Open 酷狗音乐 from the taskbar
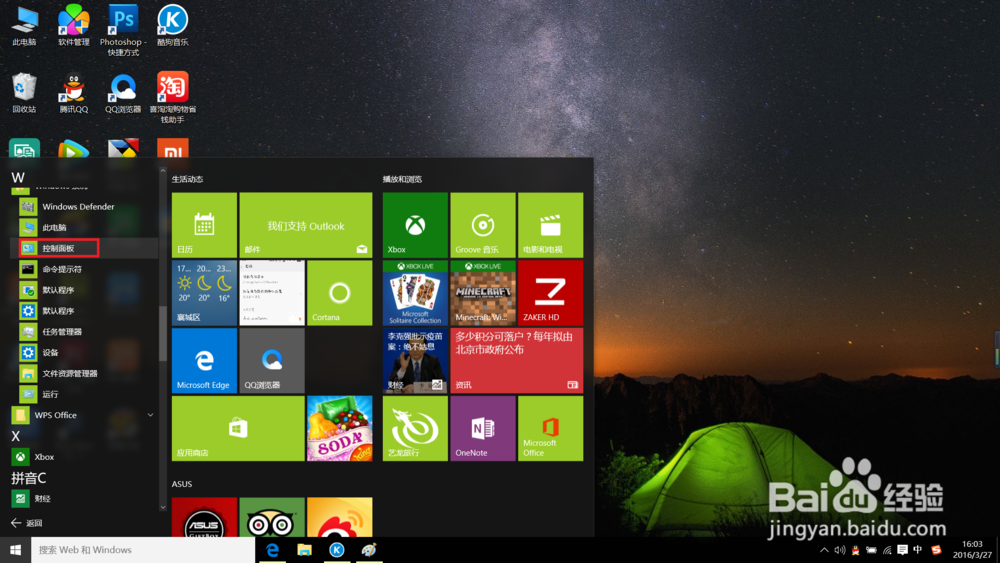This screenshot has width=1000, height=563. click(337, 550)
